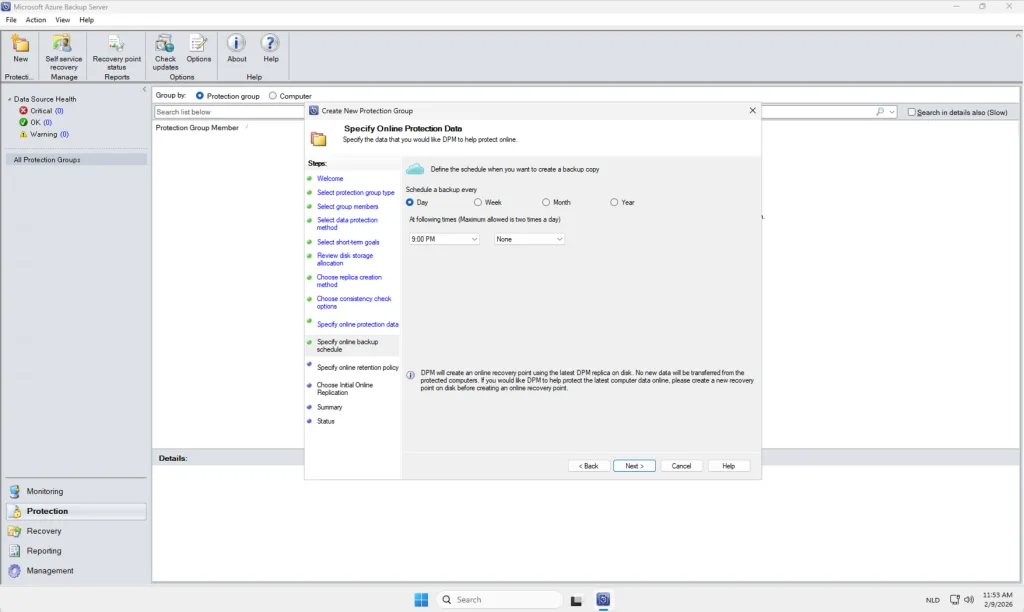Open Self service recovery tool

[x=63, y=44]
